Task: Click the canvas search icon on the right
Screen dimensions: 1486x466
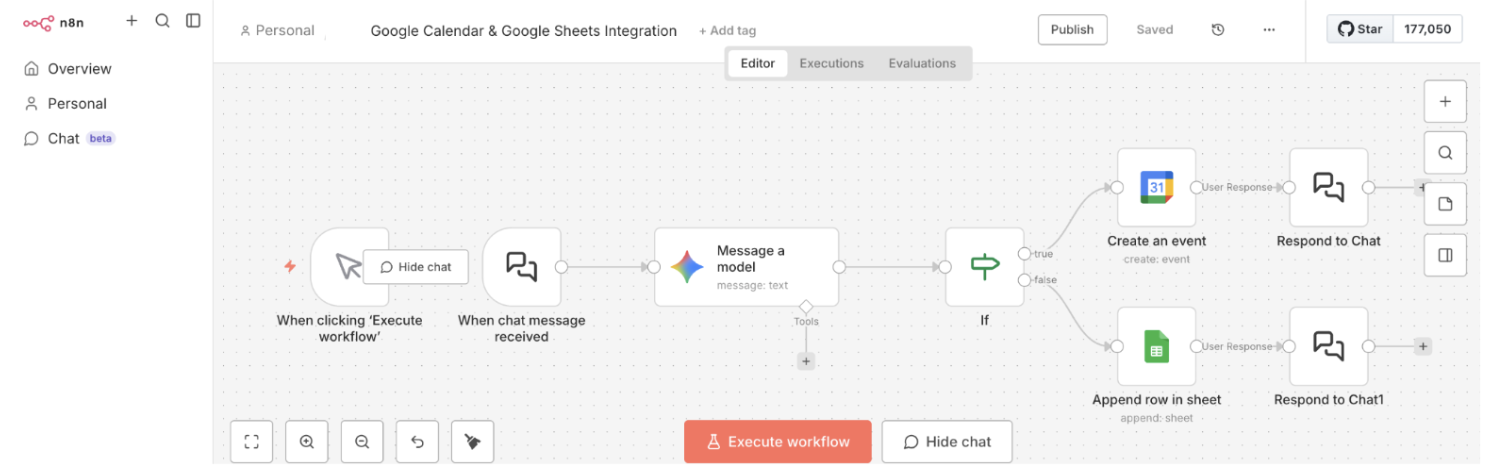Action: [x=1445, y=153]
